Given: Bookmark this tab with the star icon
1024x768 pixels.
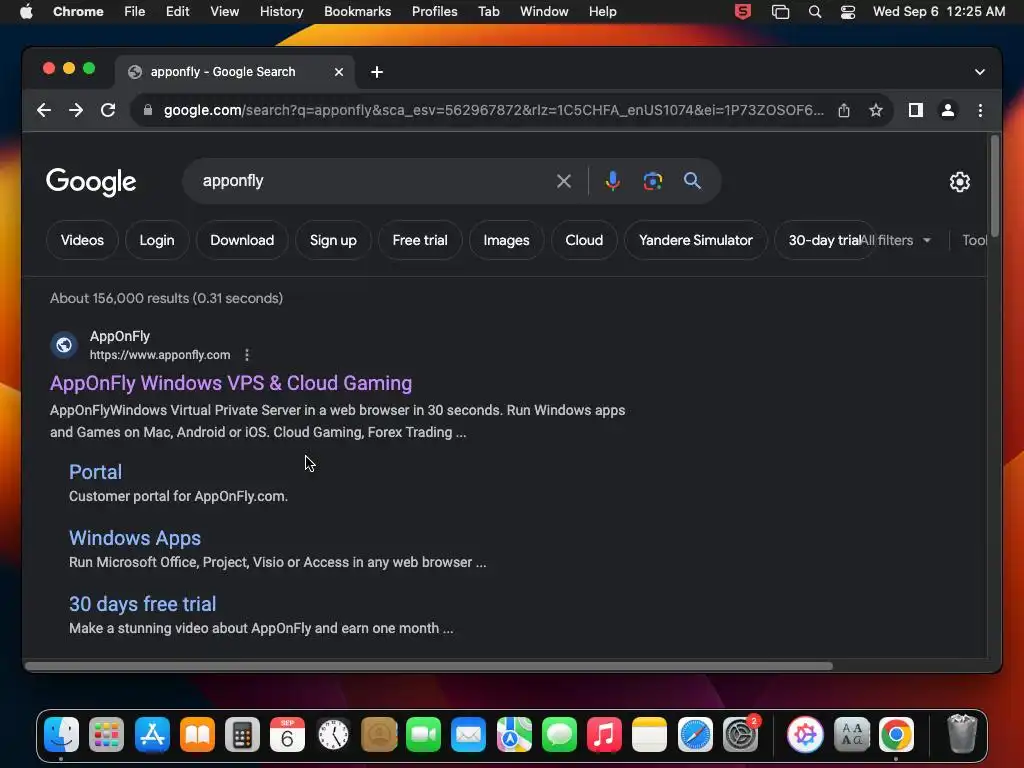Looking at the screenshot, I should (876, 110).
